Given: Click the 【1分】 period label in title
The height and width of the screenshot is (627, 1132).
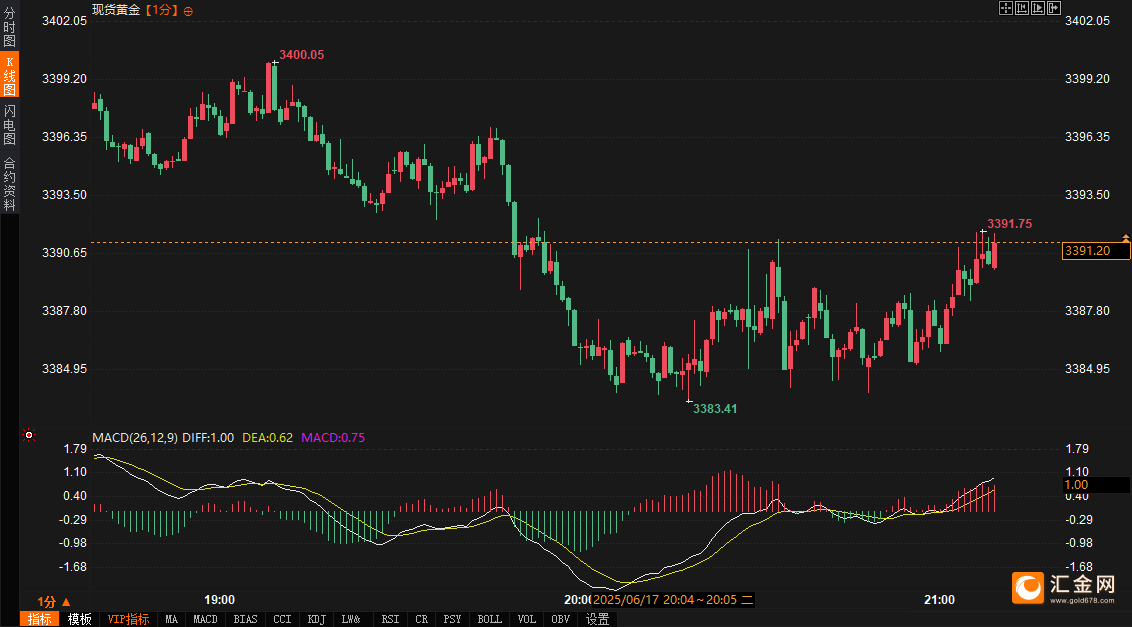Looking at the screenshot, I should coord(162,10).
